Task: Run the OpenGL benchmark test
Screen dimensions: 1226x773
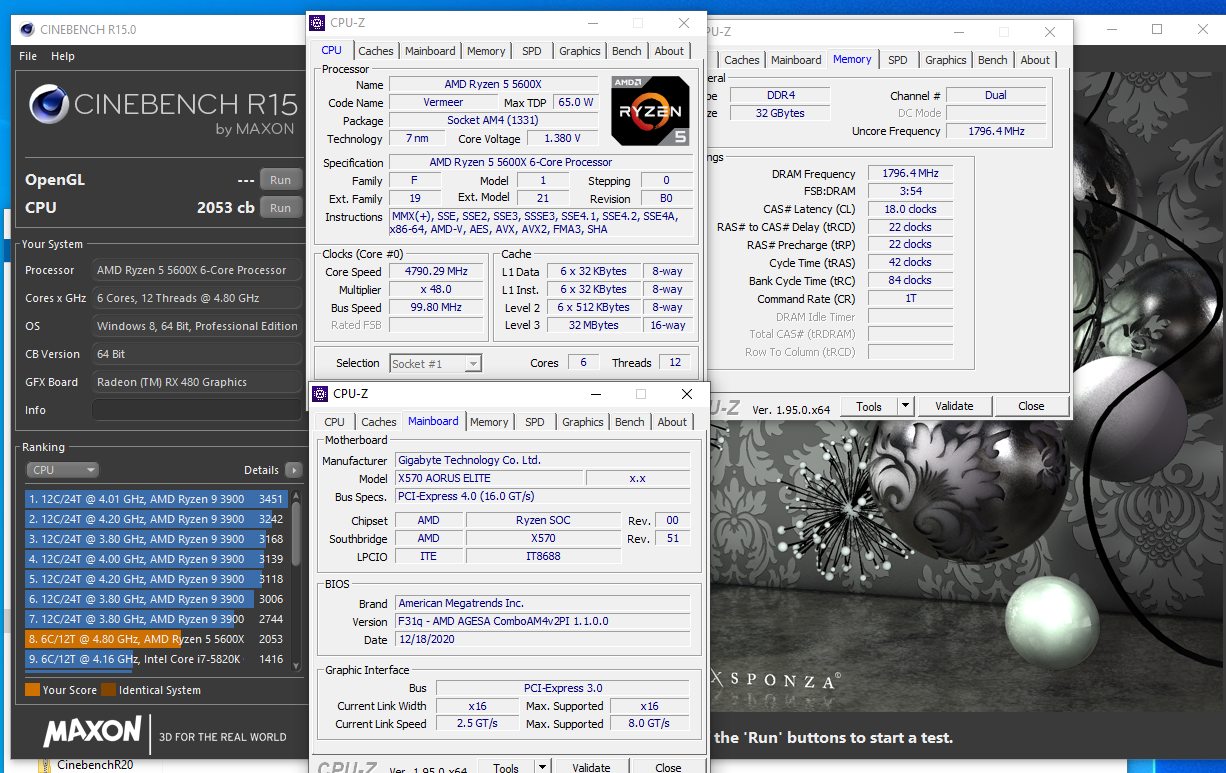Action: click(280, 180)
